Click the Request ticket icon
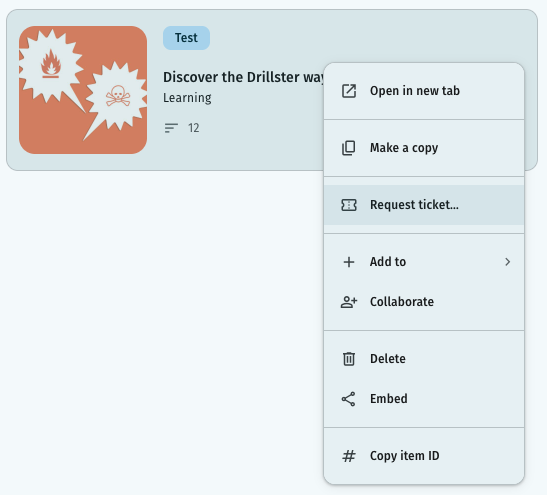 (349, 205)
